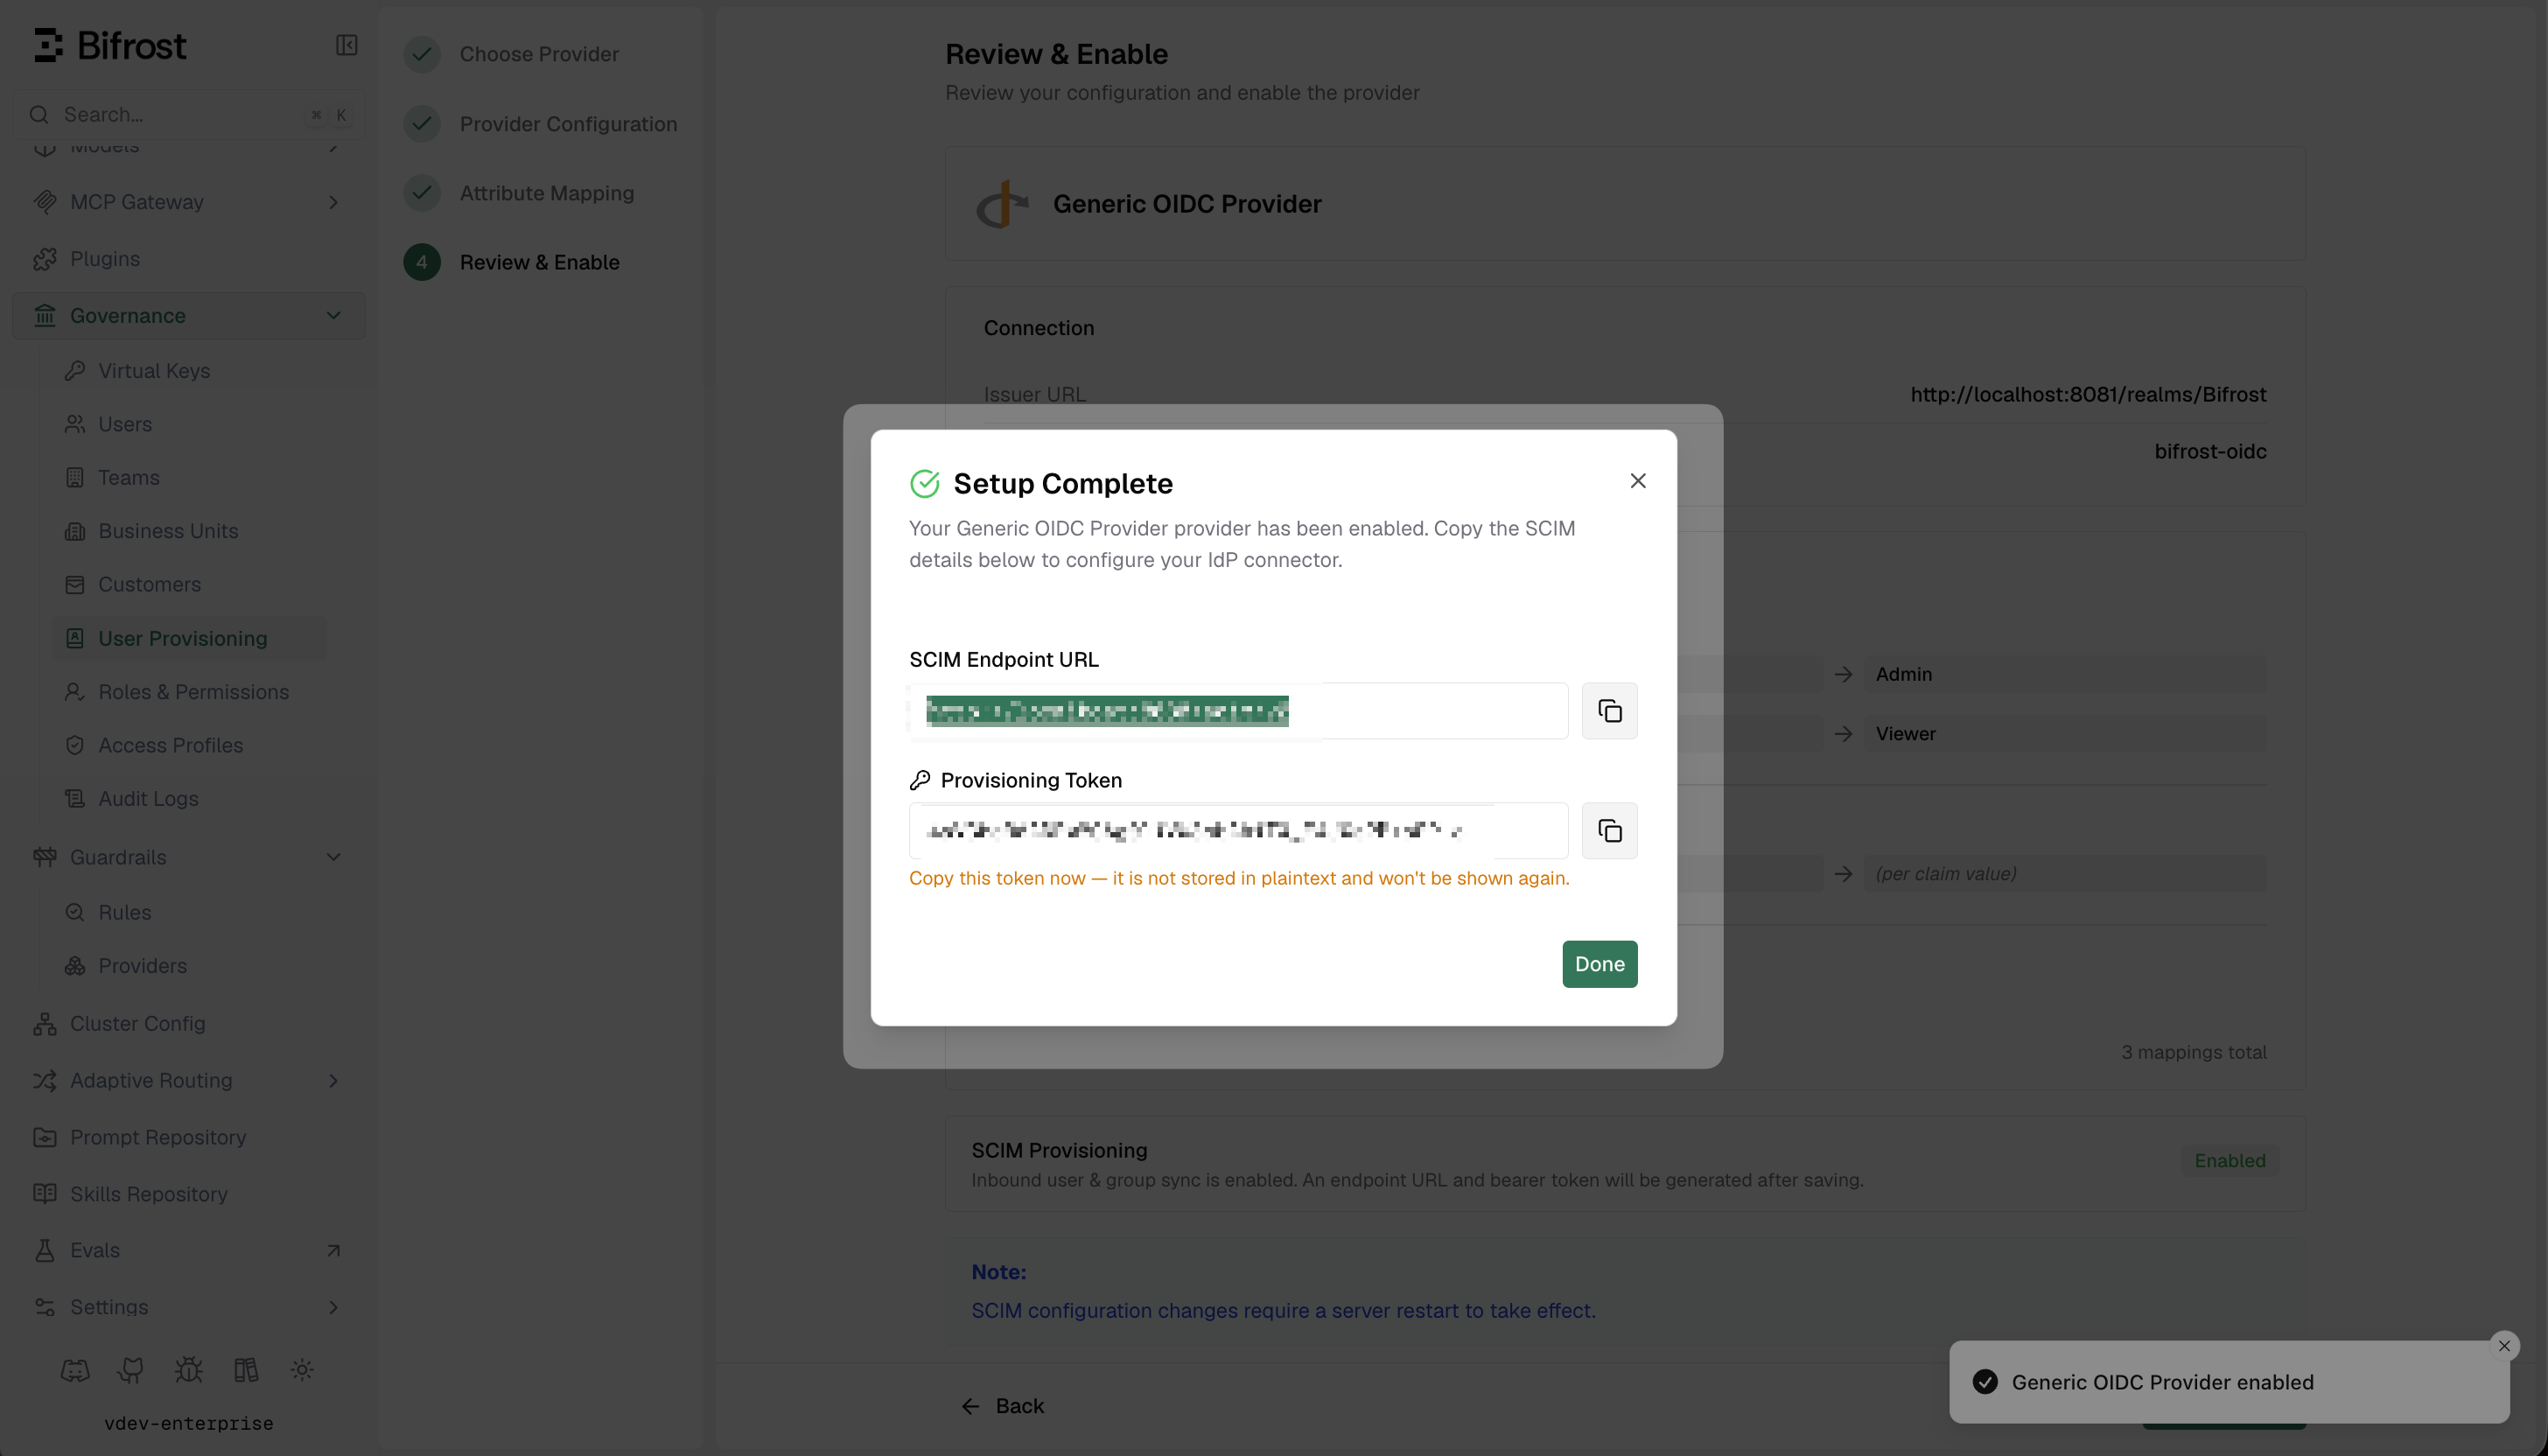Open the Discord community icon
The width and height of the screenshot is (2548, 1456).
[x=75, y=1370]
